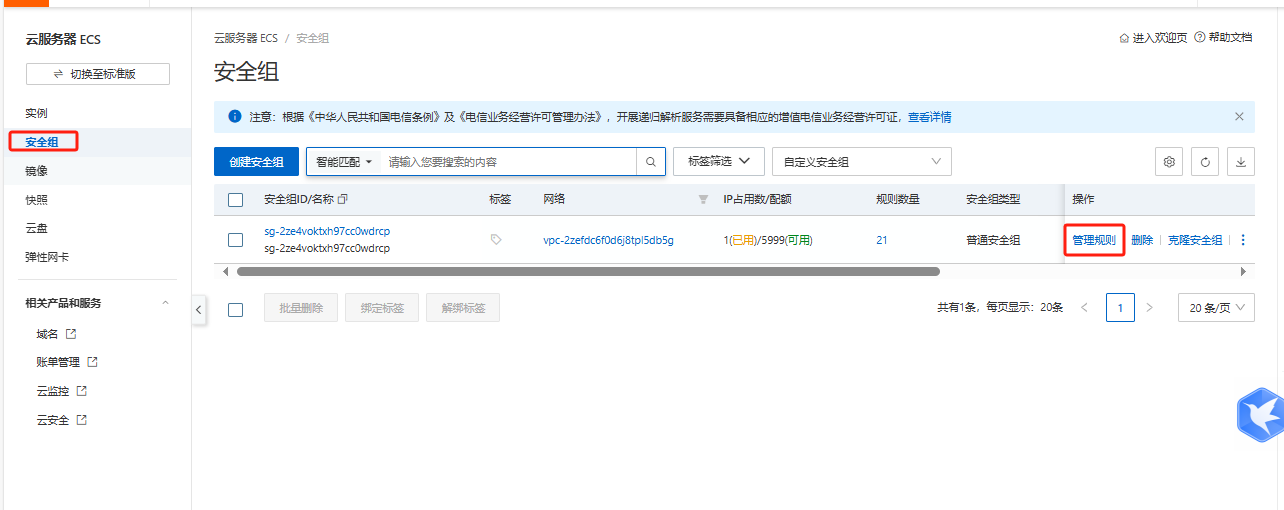Refresh the security group list

1205,162
